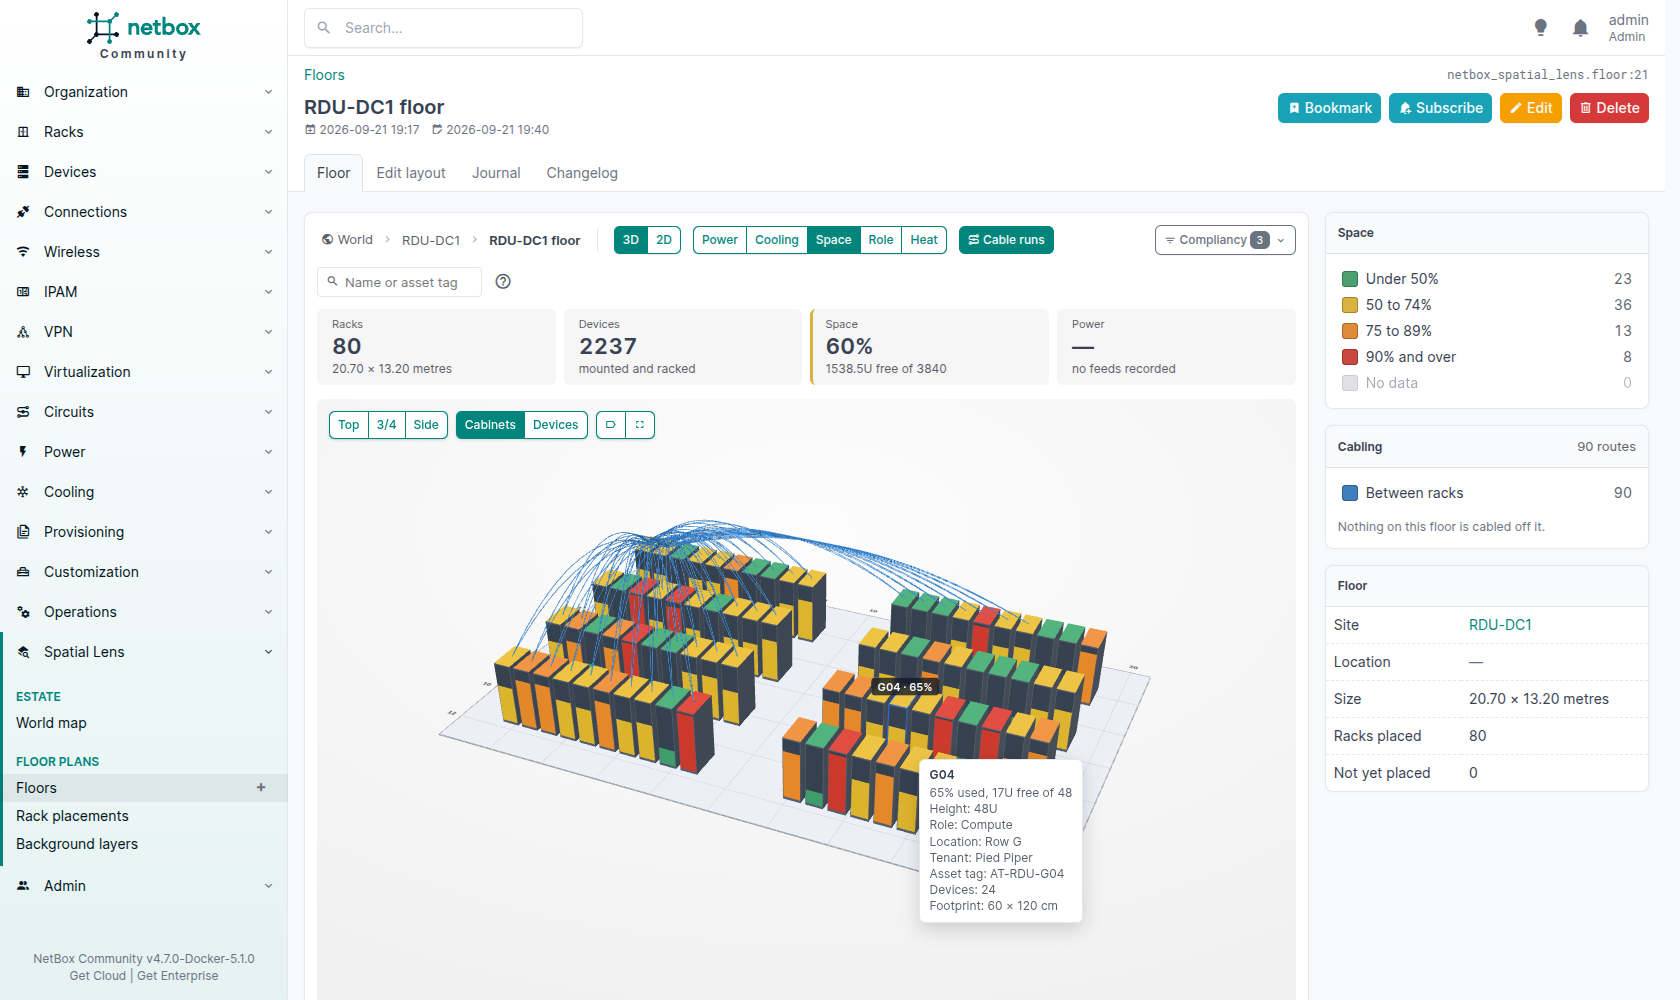Select the Space overlay
This screenshot has width=1680, height=1000.
834,240
